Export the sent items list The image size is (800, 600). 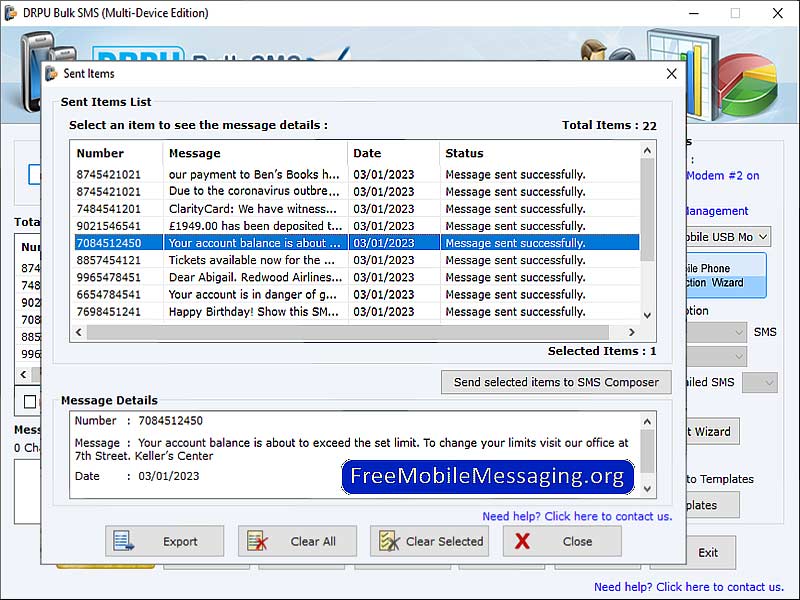click(x=164, y=541)
